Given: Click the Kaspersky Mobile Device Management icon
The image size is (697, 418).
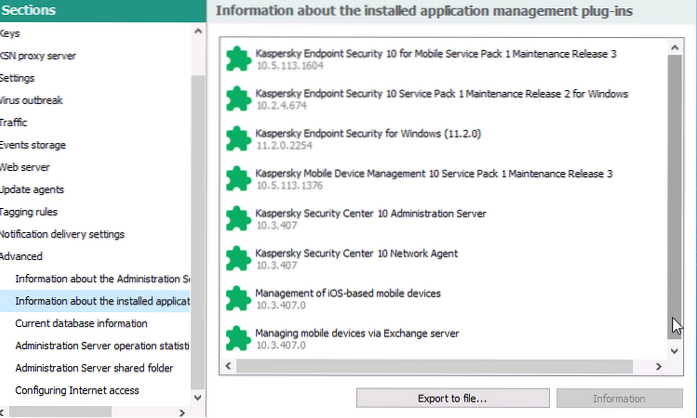Looking at the screenshot, I should (237, 179).
